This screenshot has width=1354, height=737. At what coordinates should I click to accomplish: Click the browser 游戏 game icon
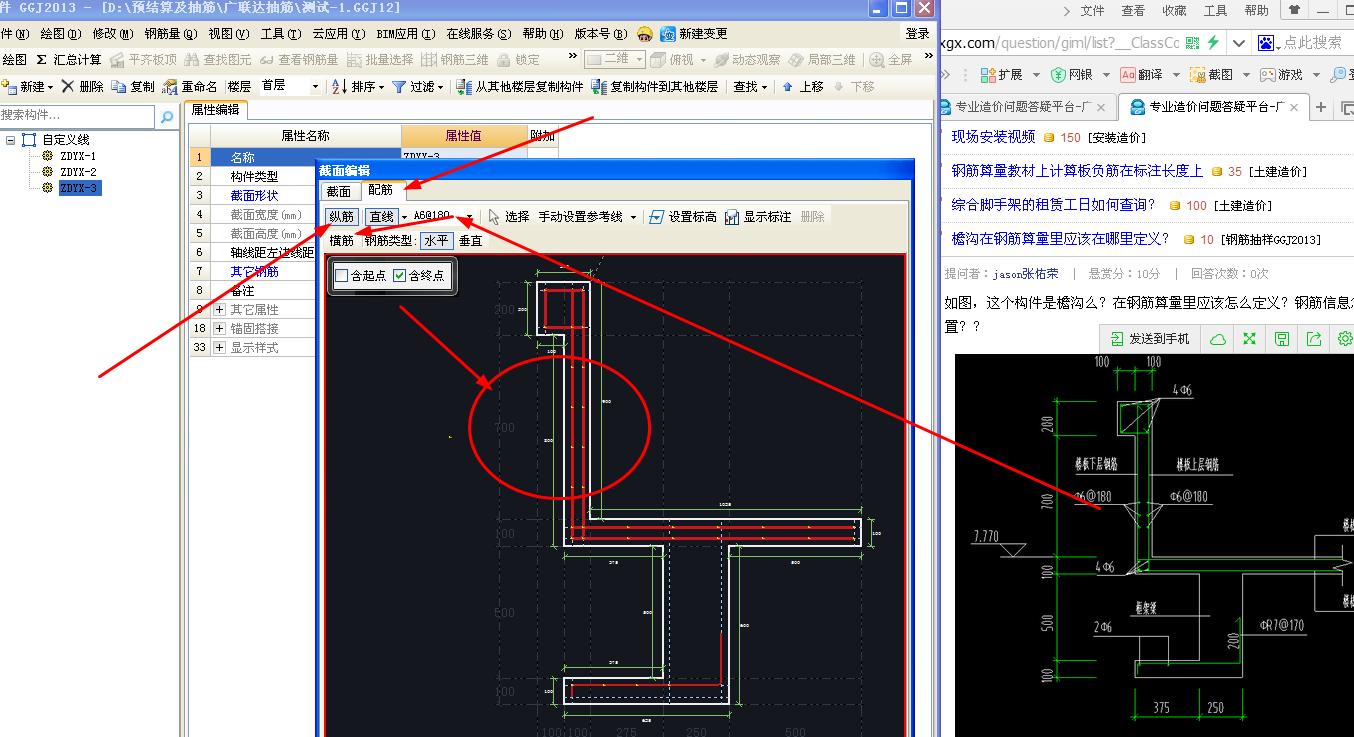click(1270, 75)
